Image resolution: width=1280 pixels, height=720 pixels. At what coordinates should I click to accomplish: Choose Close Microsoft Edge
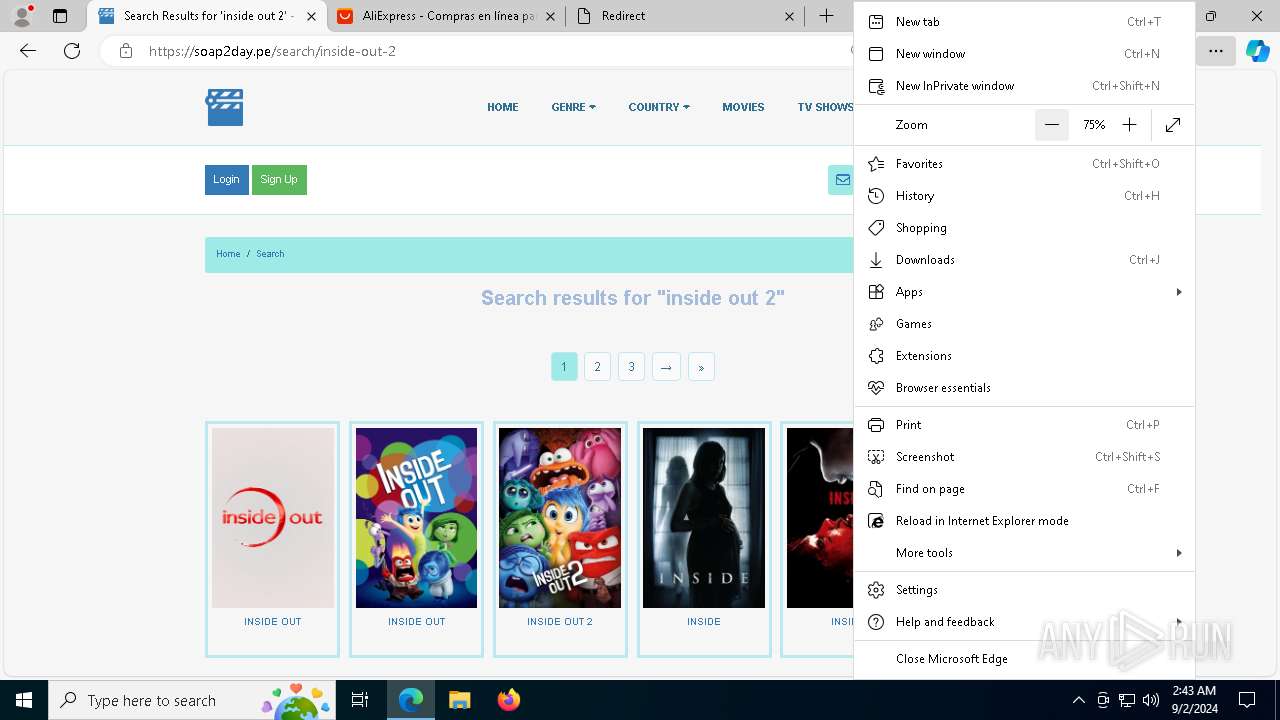click(x=1024, y=659)
